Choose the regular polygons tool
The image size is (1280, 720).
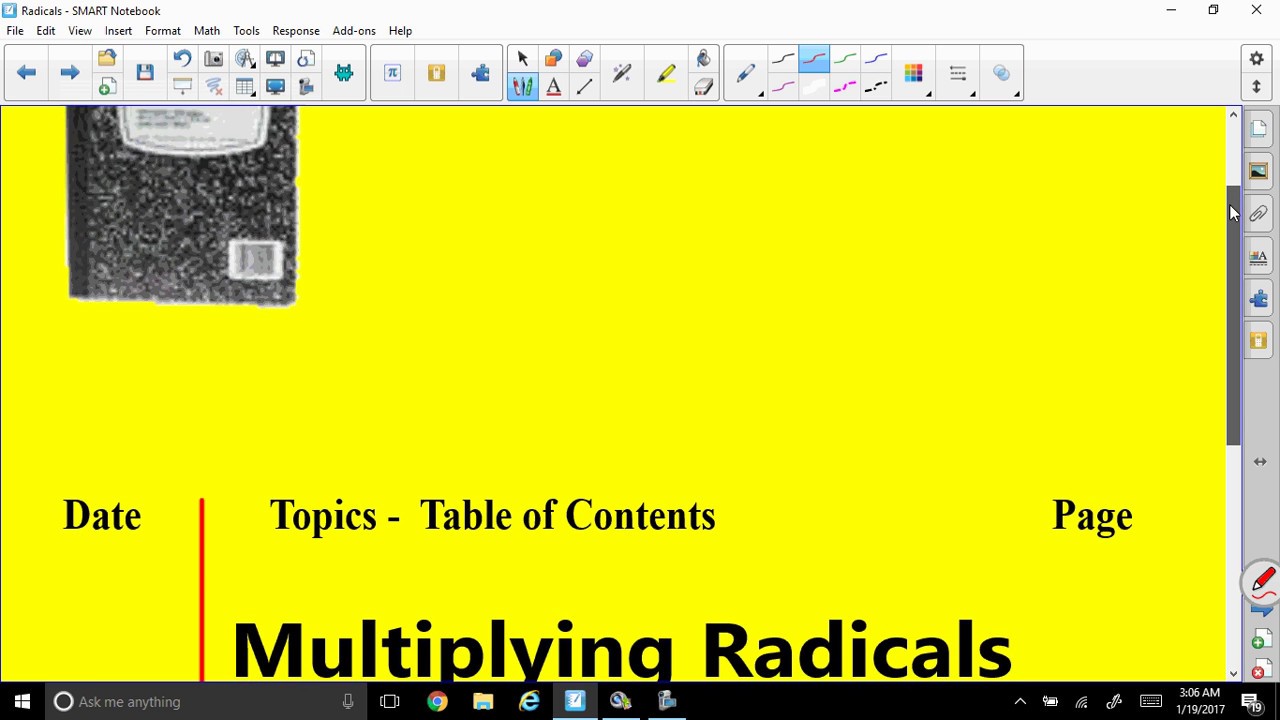click(585, 59)
